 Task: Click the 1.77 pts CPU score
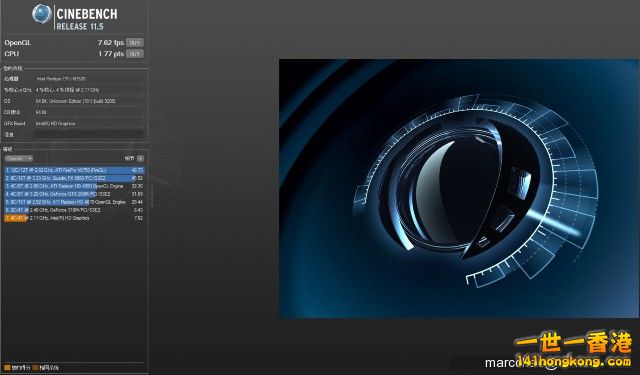coord(111,53)
